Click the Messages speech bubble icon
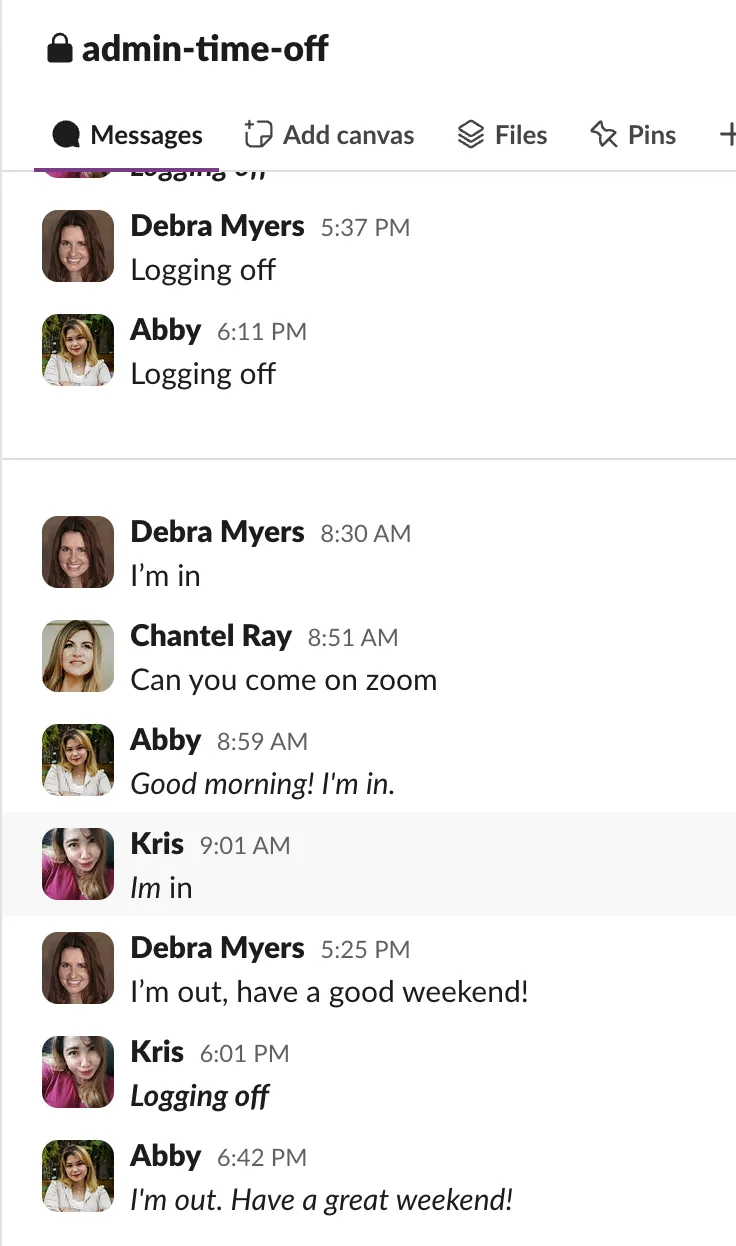736x1246 pixels. tap(66, 135)
